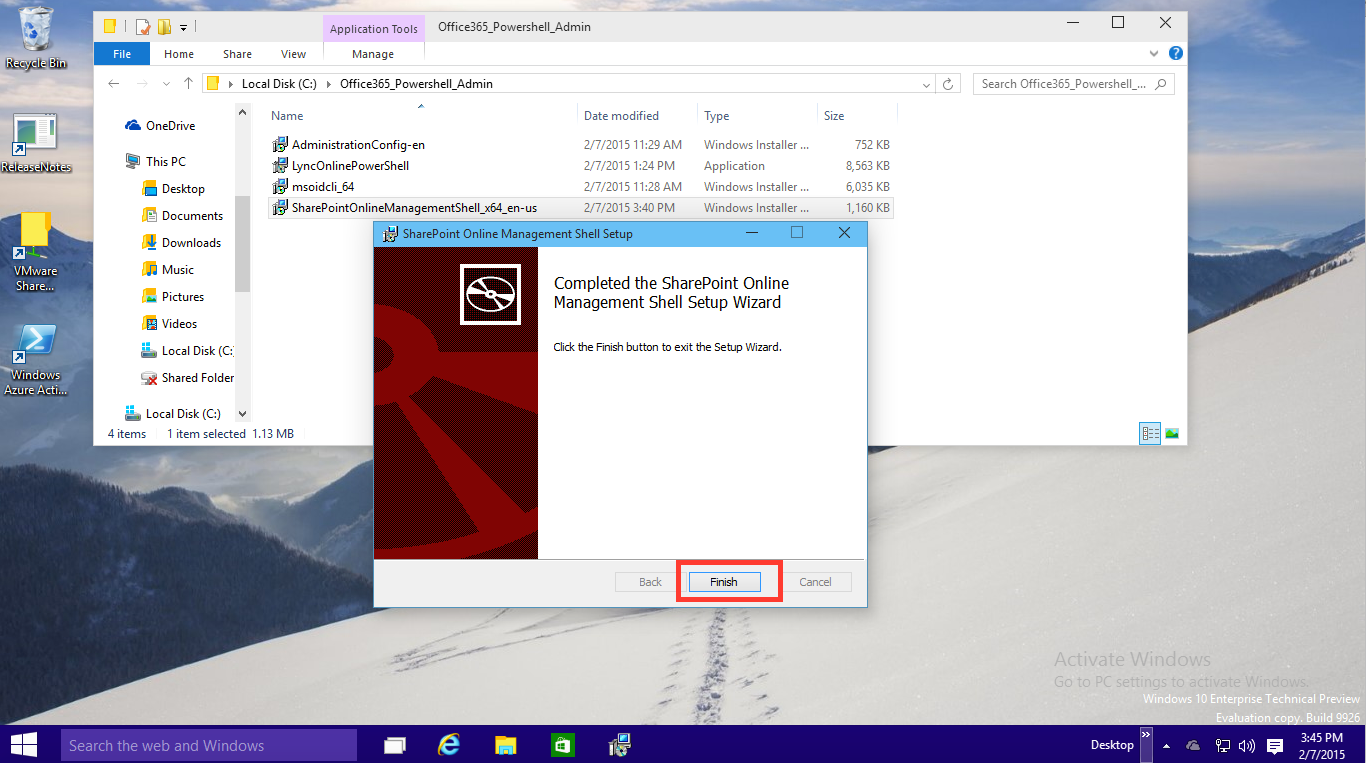Select SharePointOnlineManagementShell_x64_en-us file
This screenshot has height=763, width=1366.
click(x=580, y=208)
